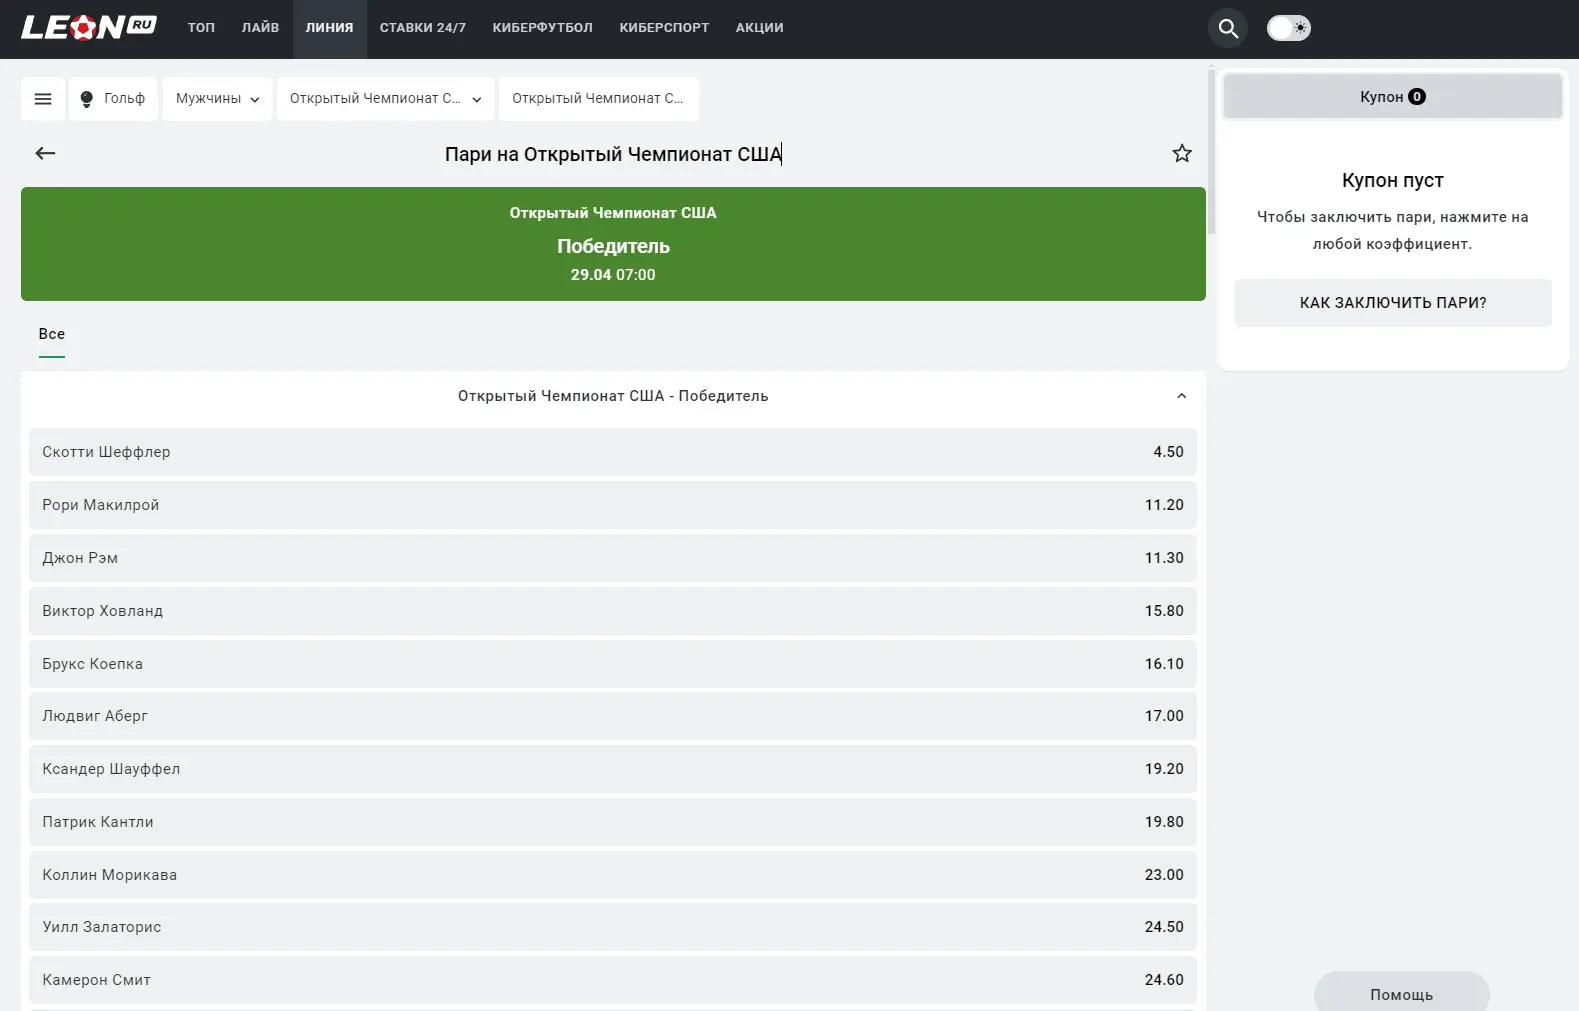Image resolution: width=1579 pixels, height=1011 pixels.
Task: Bet on Брукс Коепка at 16.10
Action: (x=612, y=664)
